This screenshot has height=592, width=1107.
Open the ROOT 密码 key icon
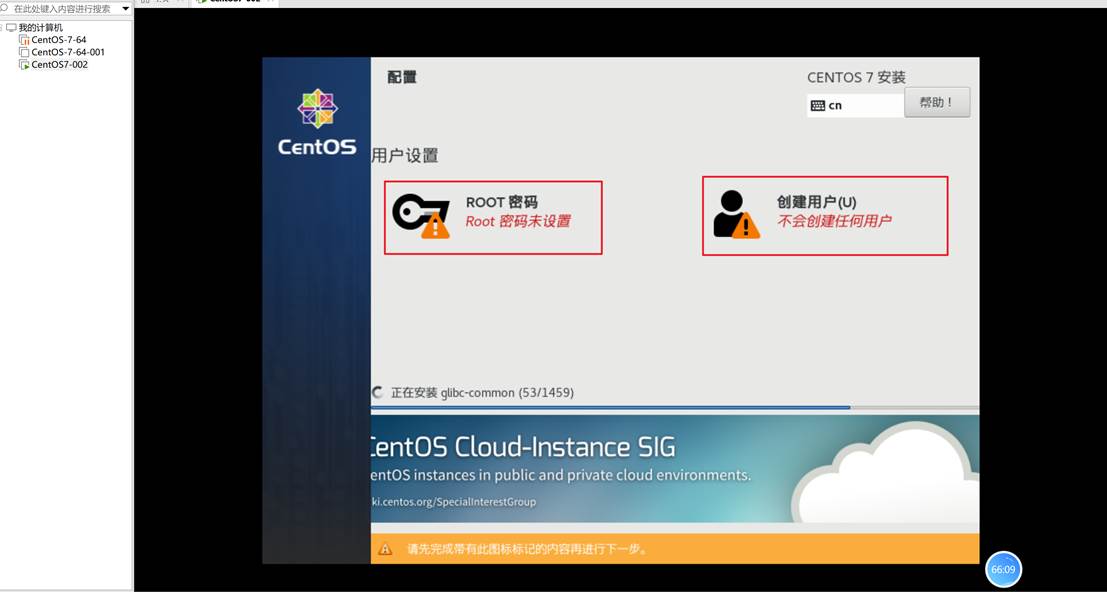pyautogui.click(x=421, y=215)
